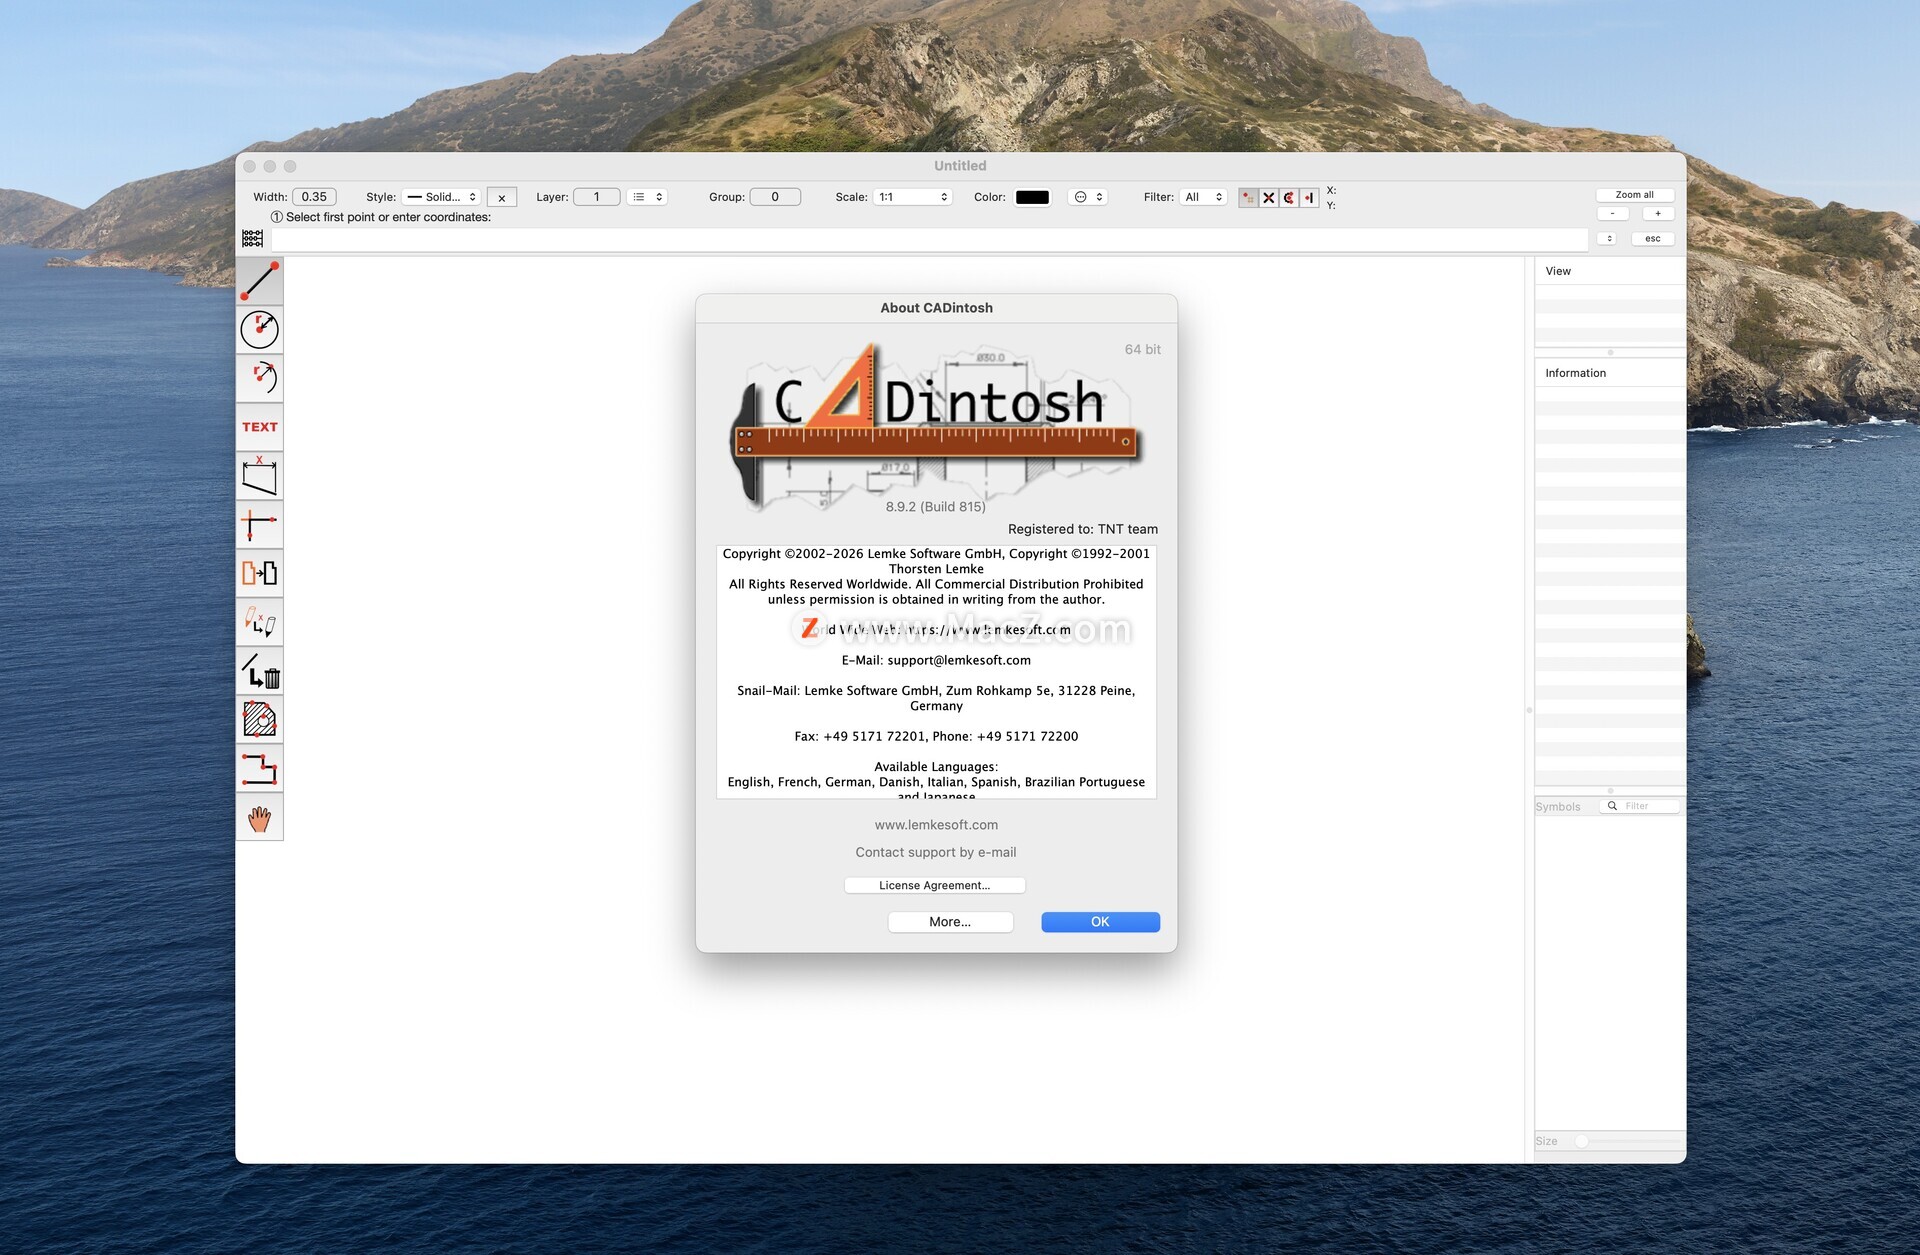Click the Symbols panel label
Screen dimensions: 1920x1255
pos(1558,807)
